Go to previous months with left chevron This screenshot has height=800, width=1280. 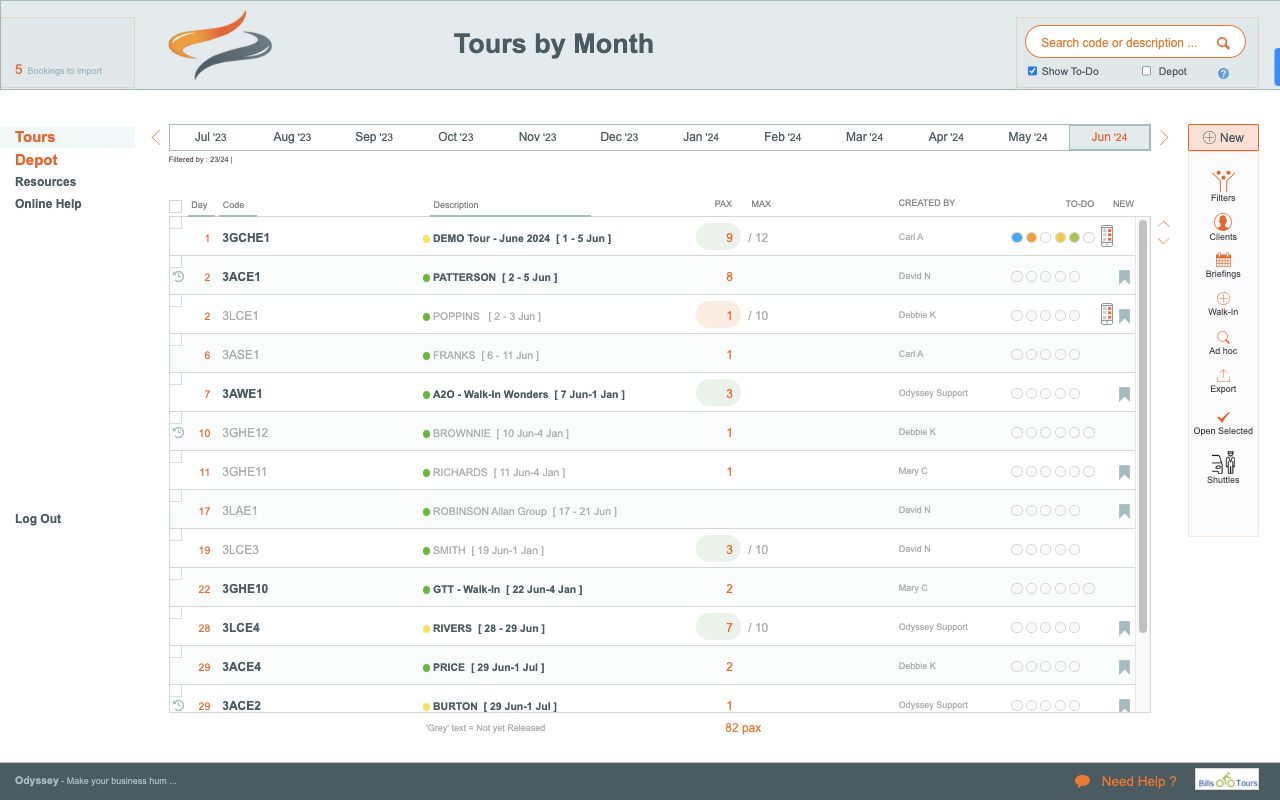coord(156,138)
